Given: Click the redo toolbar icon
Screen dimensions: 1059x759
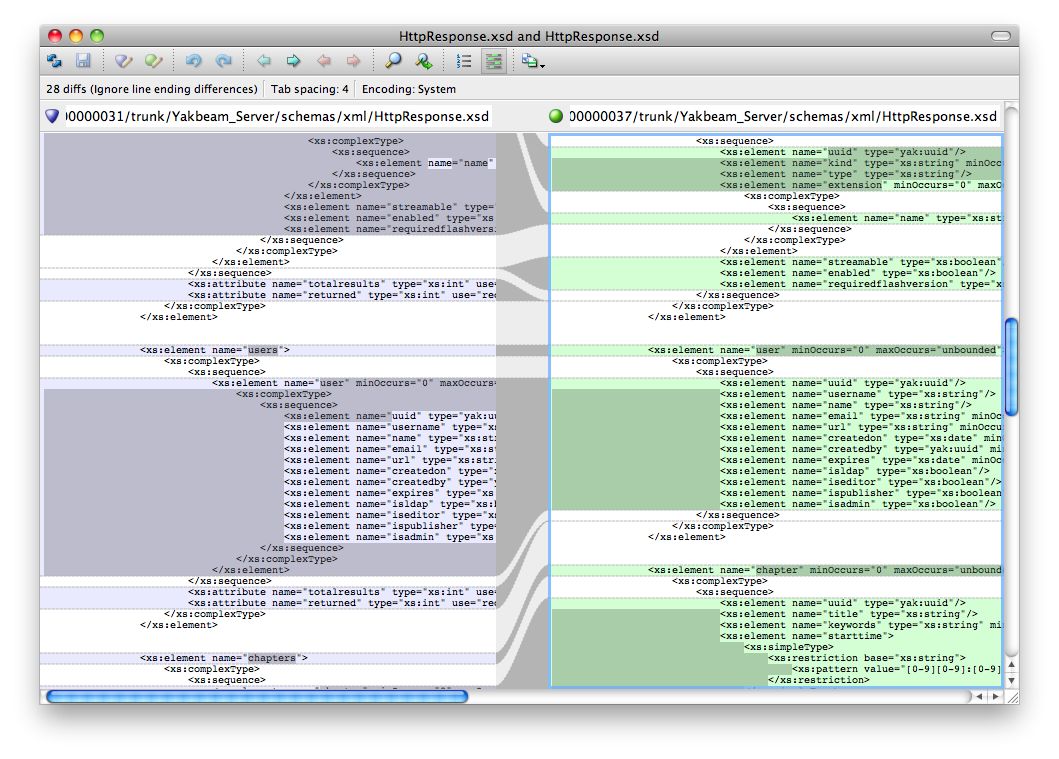Looking at the screenshot, I should [x=224, y=61].
